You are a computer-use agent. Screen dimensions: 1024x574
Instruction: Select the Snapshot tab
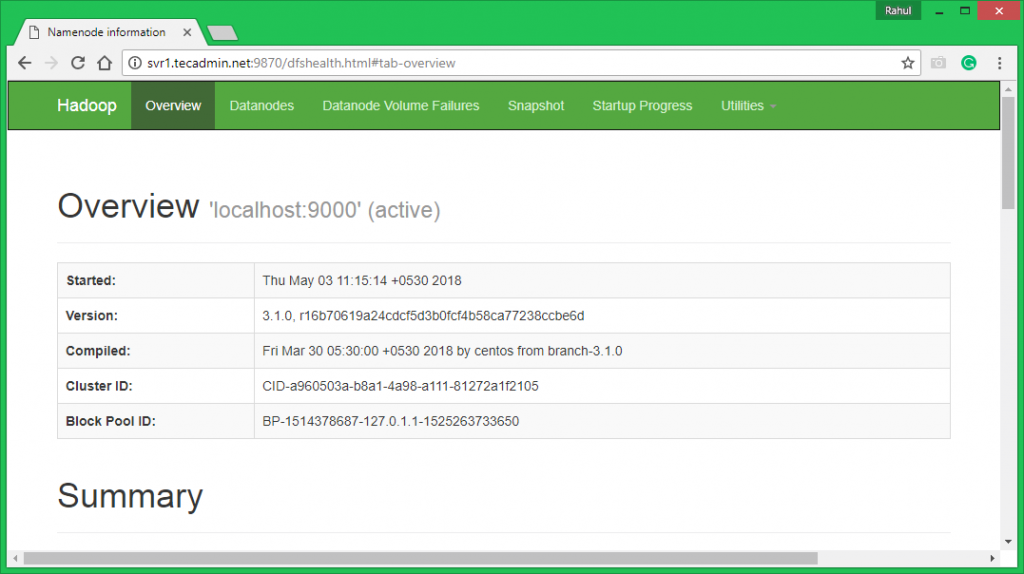pos(535,106)
